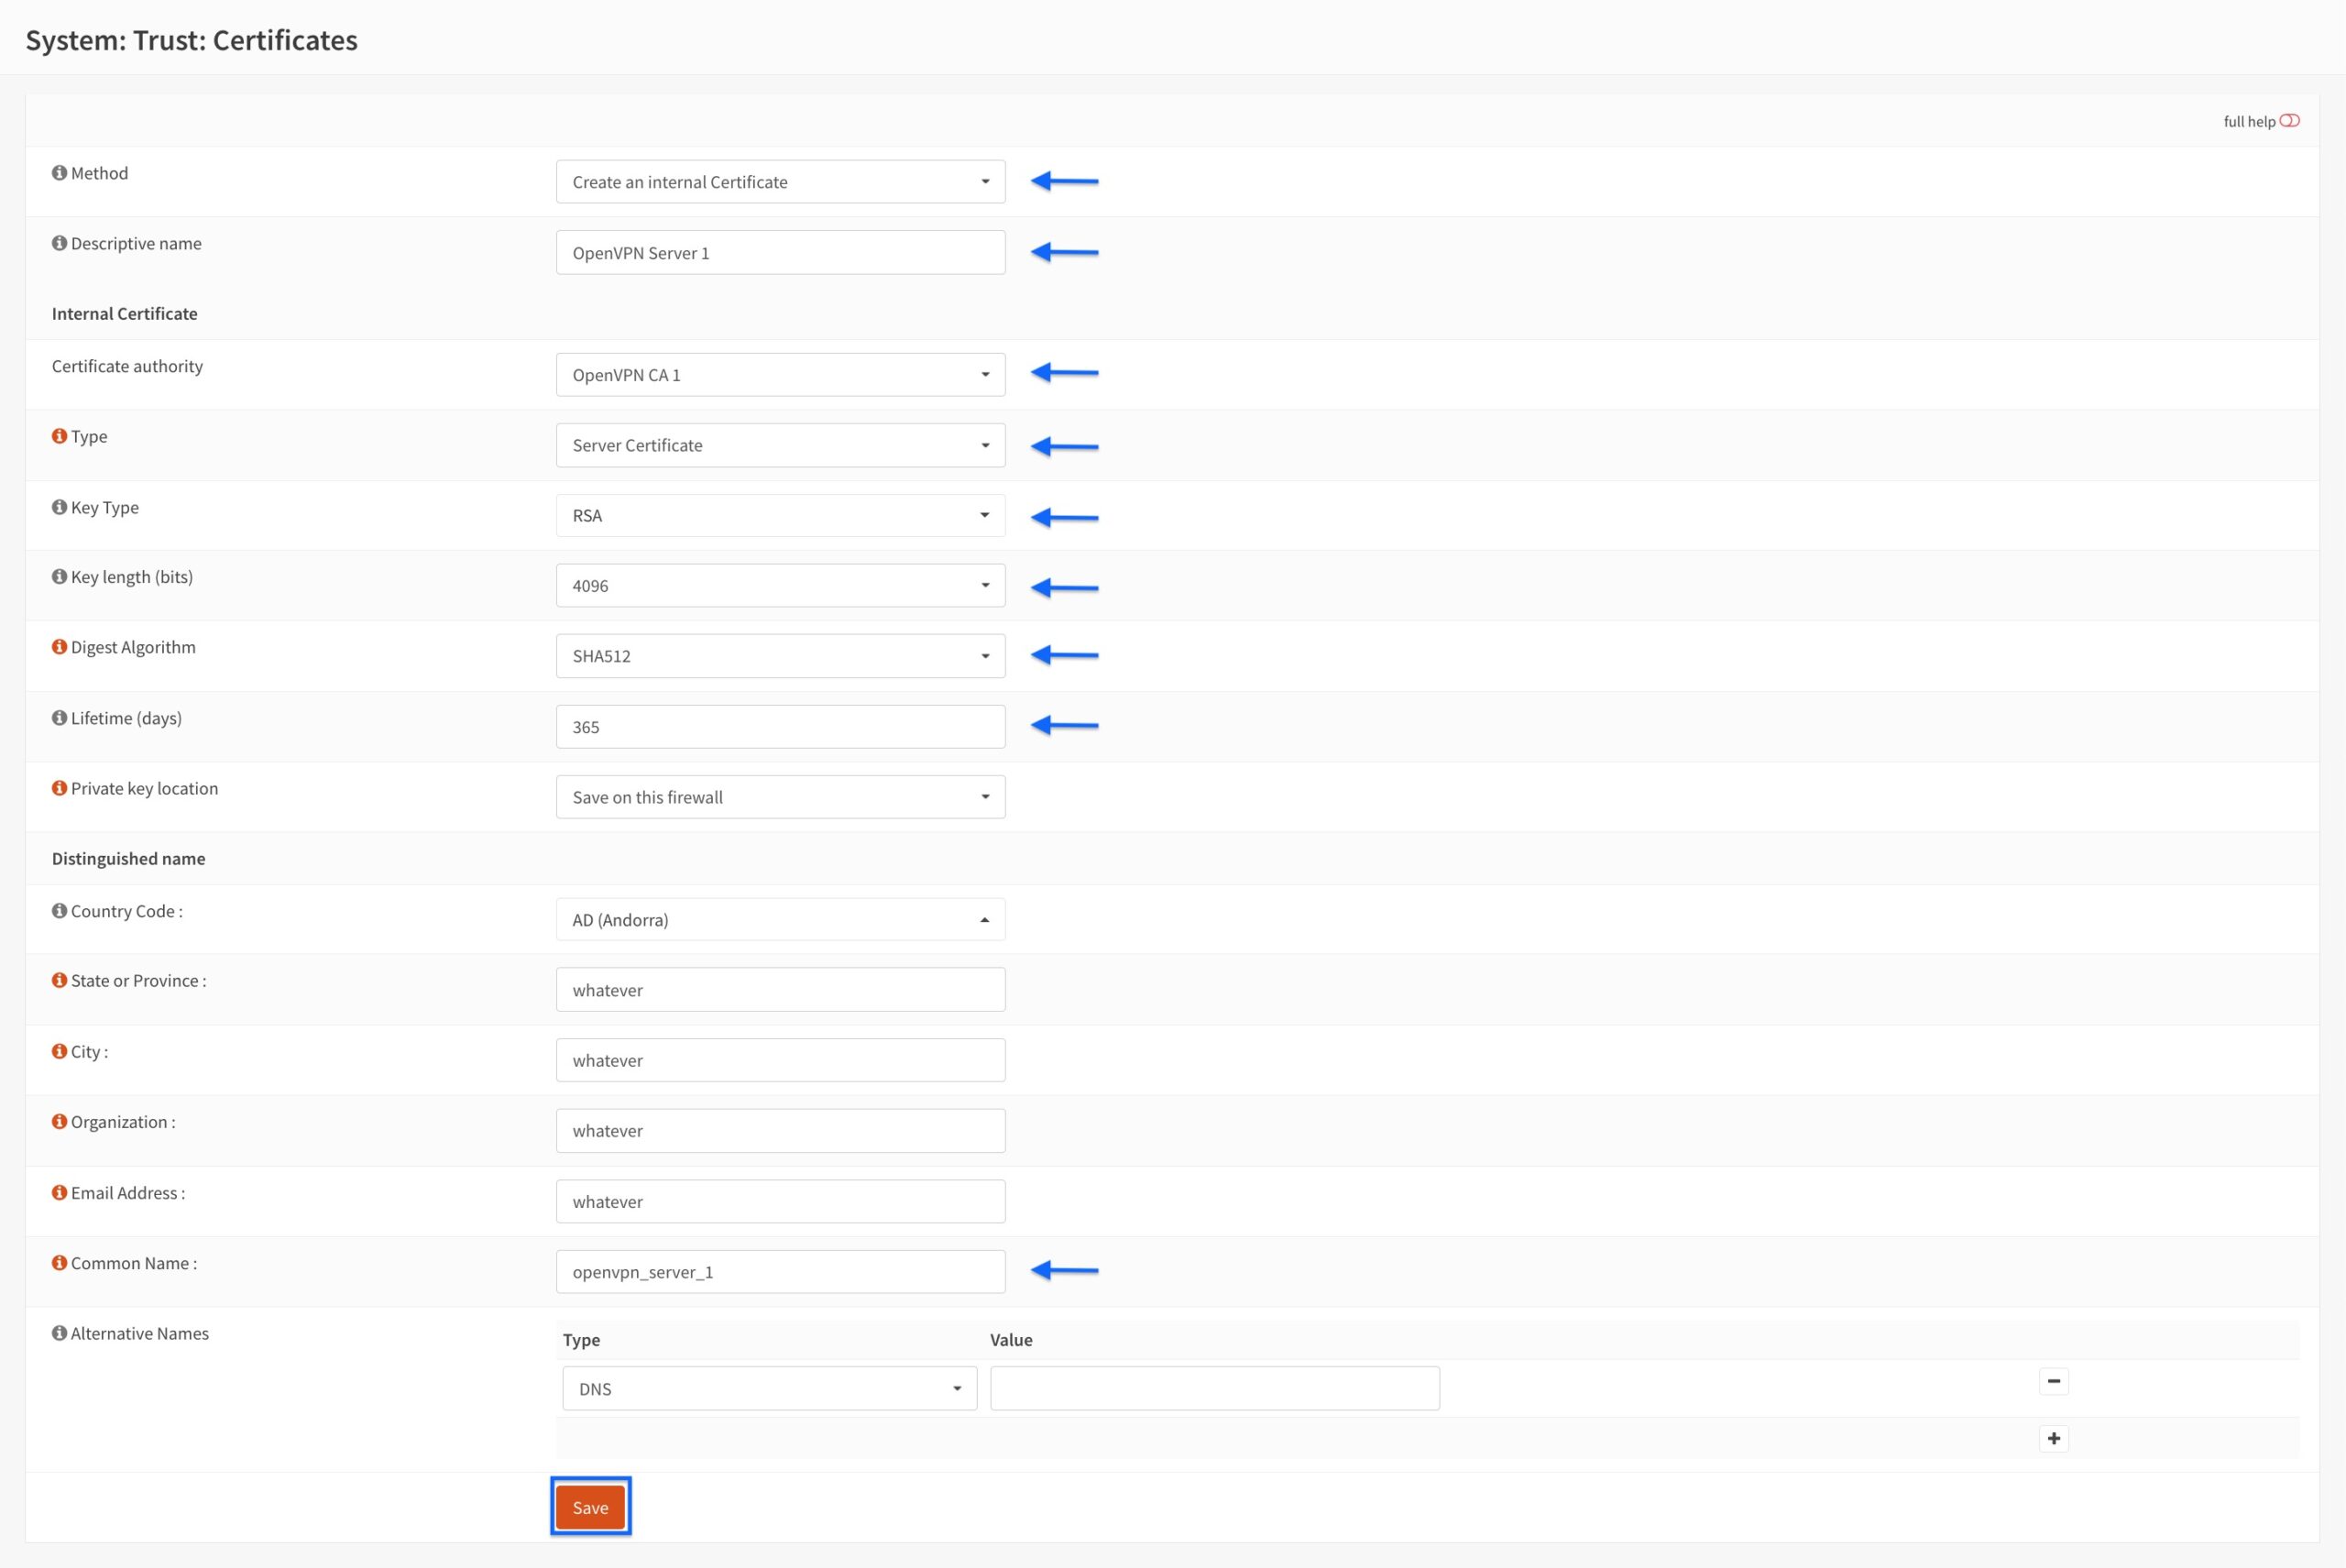Screen dimensions: 2346x1568
Task: Select the Descriptive name field
Action: (780, 252)
